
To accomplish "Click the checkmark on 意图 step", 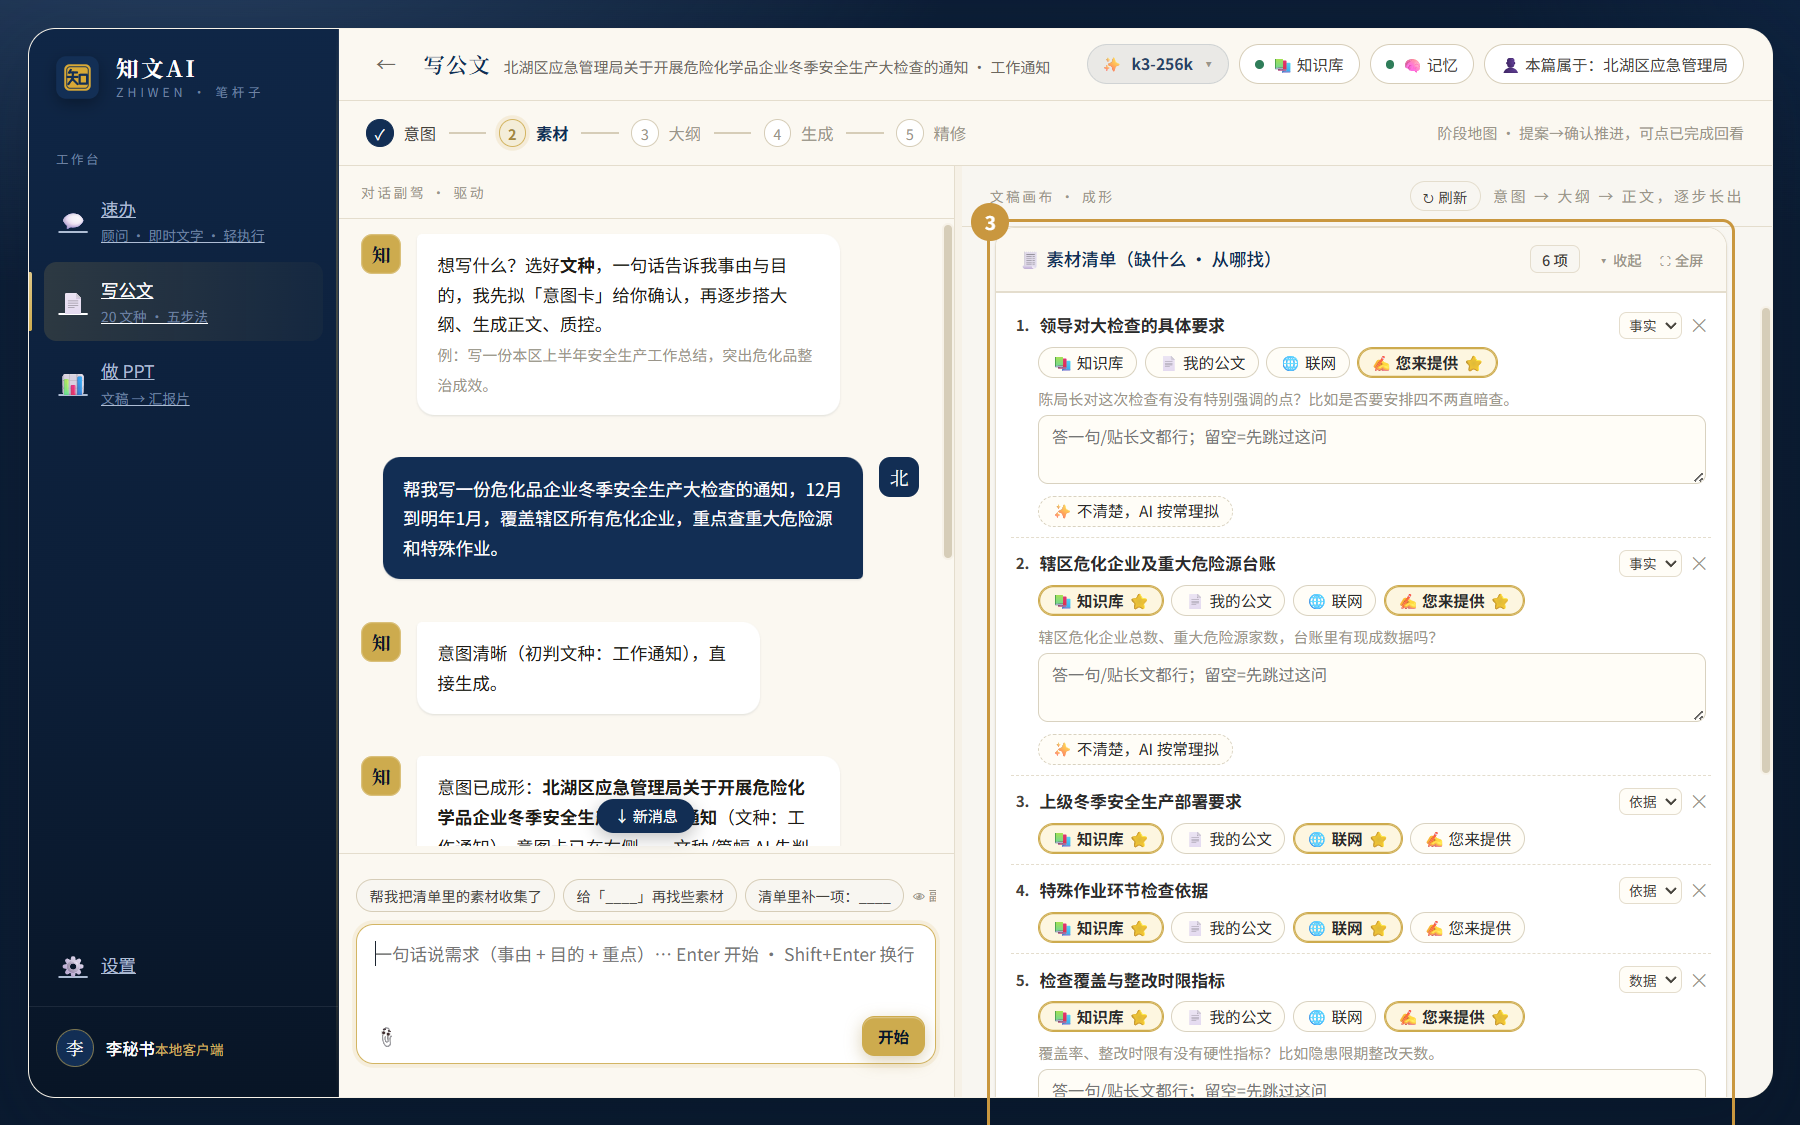I will [380, 133].
